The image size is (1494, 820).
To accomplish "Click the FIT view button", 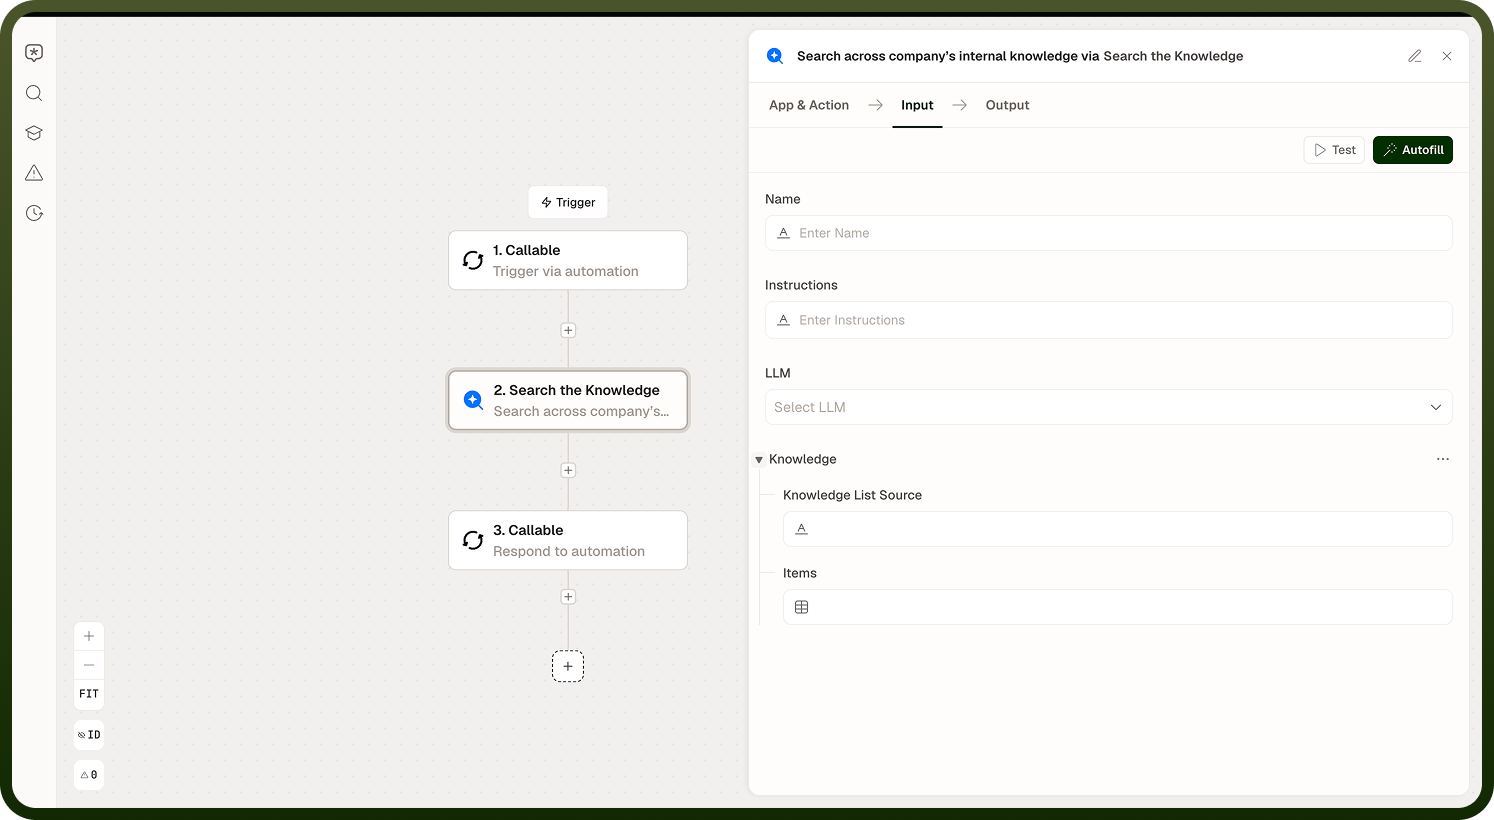I will 89,694.
